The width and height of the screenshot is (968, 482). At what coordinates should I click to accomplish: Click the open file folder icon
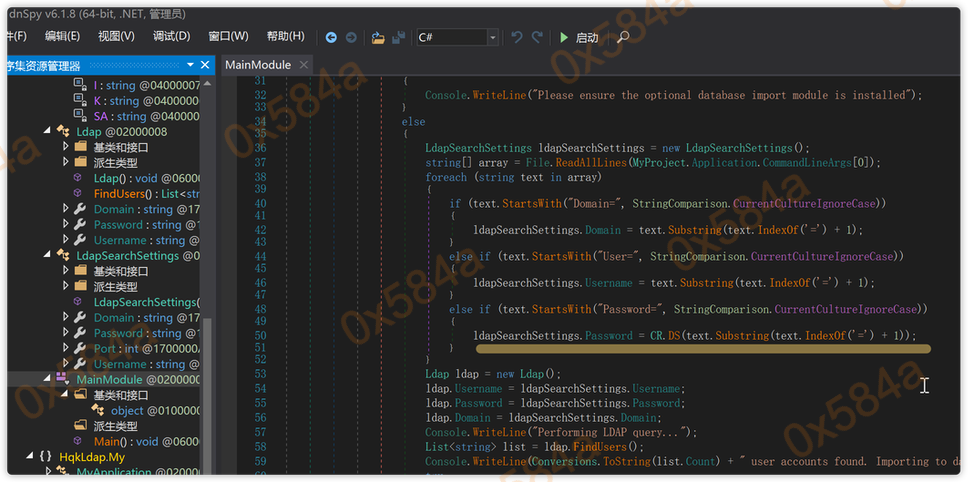coord(378,37)
